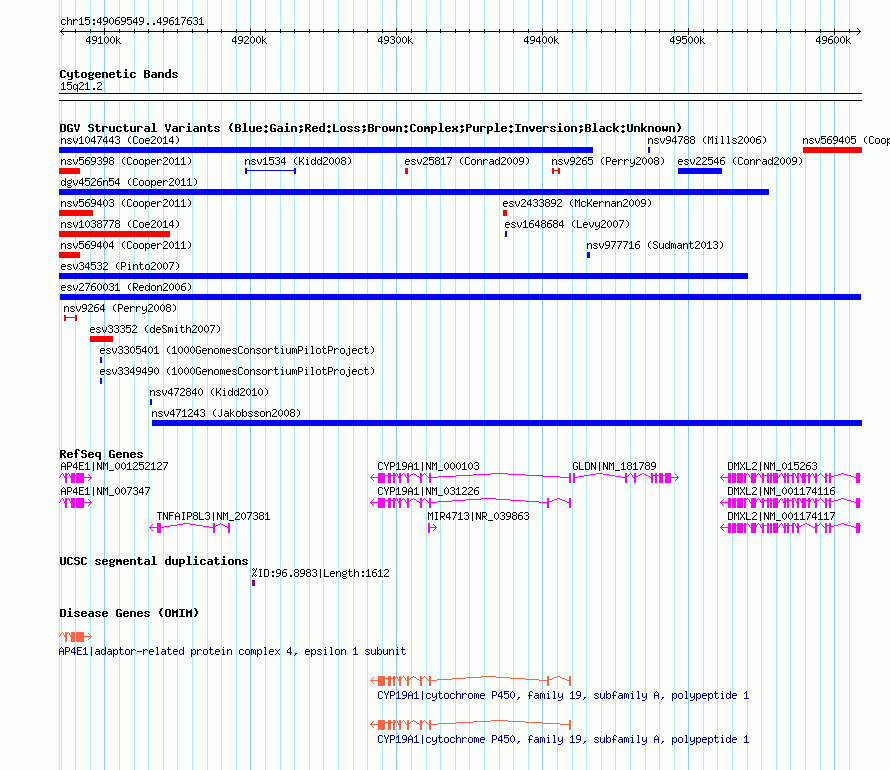Click the nsv1534 (Kidd2008) variant label
Viewport: 890px width, 770px height.
[298, 161]
